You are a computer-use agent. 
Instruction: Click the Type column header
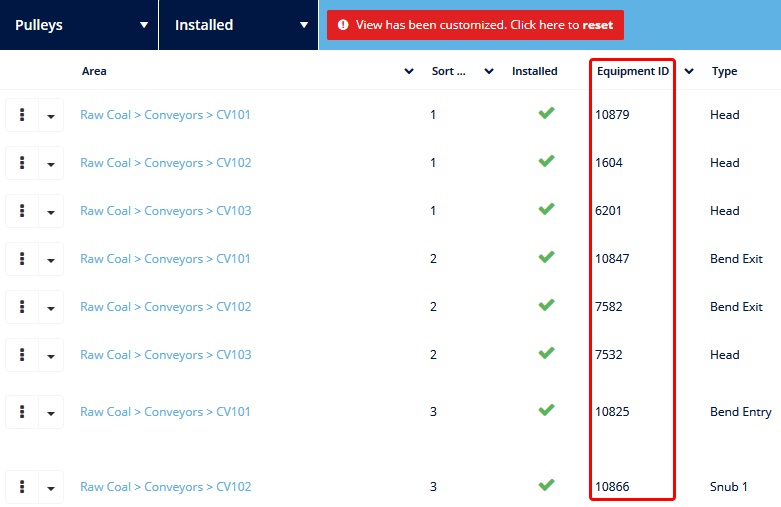[x=724, y=71]
